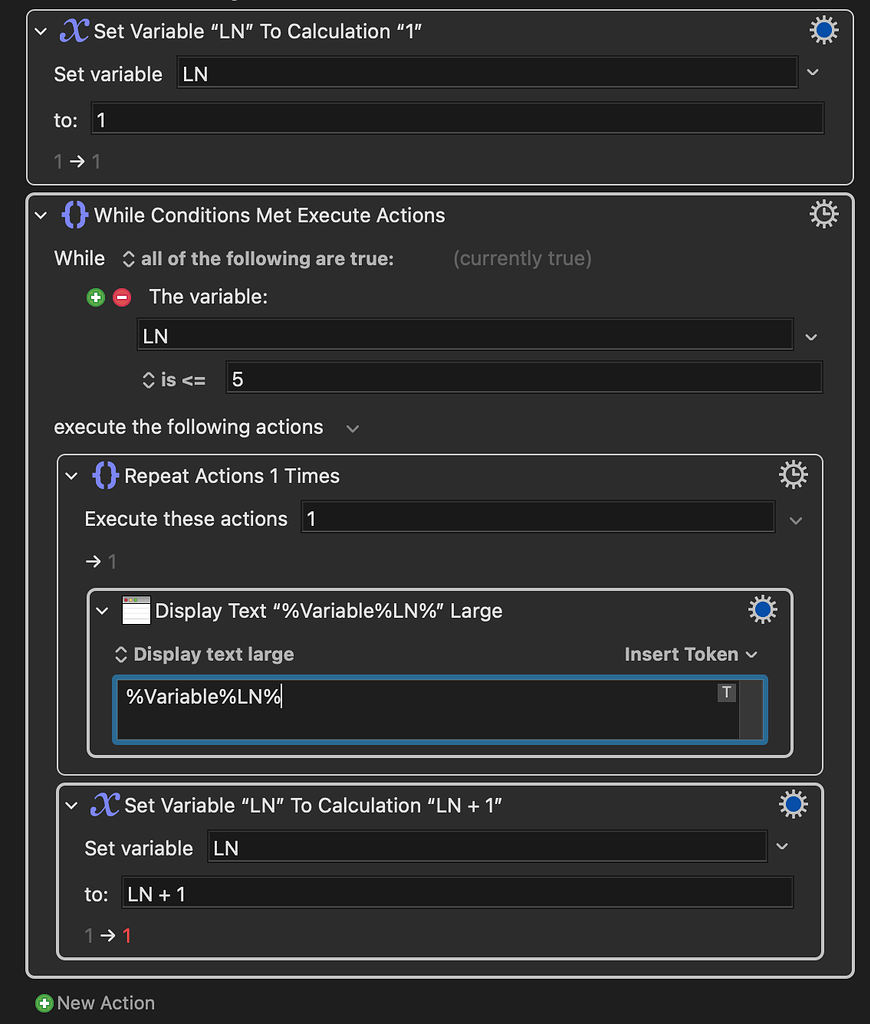Click the "LN + 1" calculation field
The width and height of the screenshot is (870, 1024).
457,893
